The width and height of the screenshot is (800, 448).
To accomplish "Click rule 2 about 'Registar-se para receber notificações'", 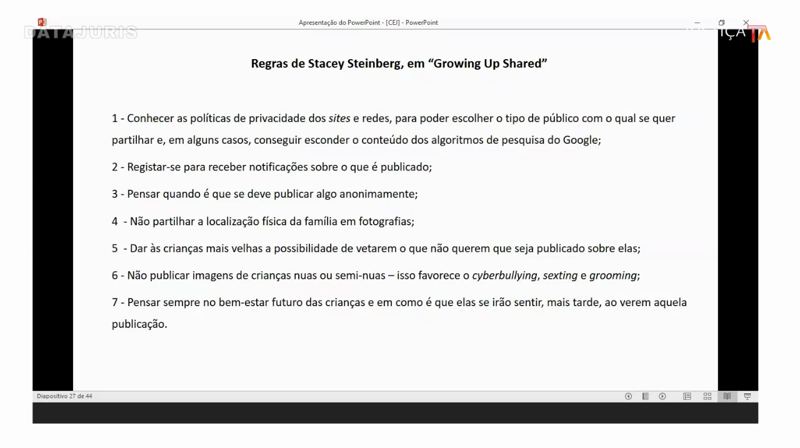I will (272, 167).
